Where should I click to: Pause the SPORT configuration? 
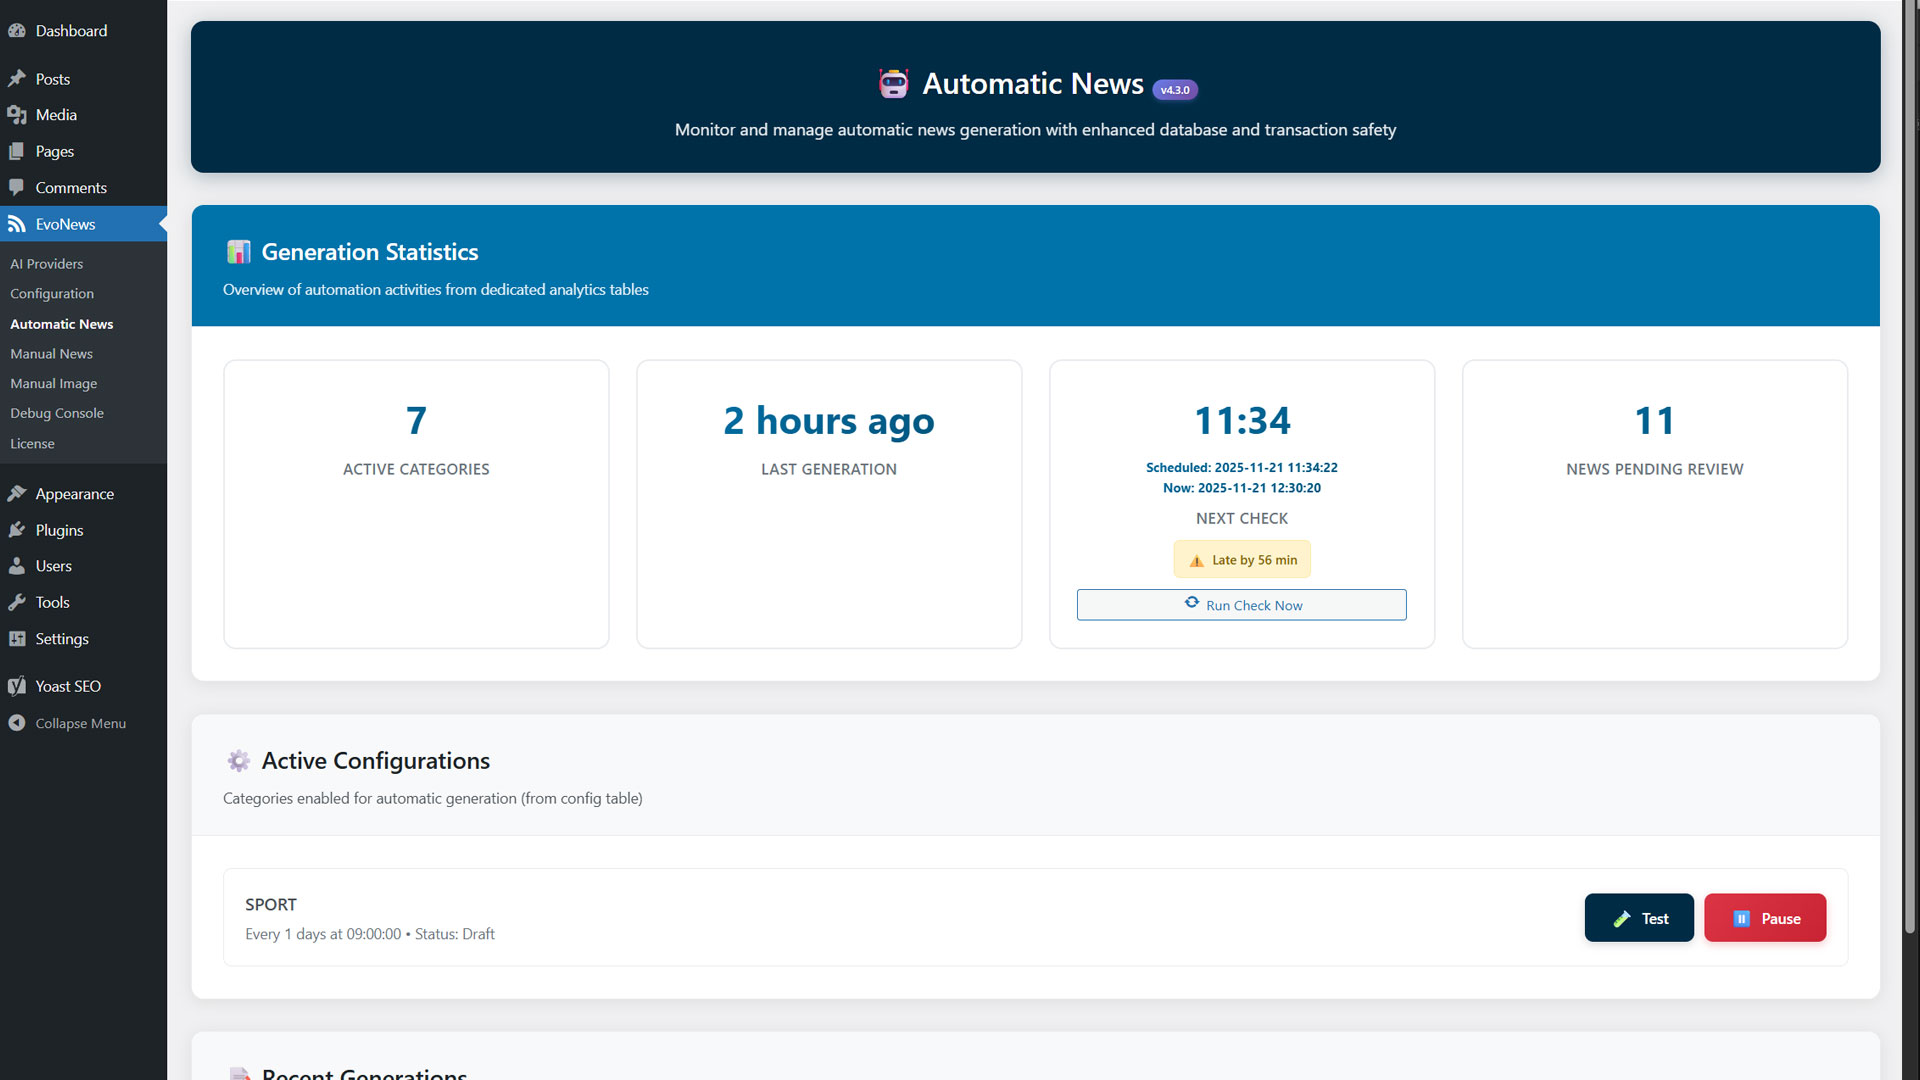click(x=1765, y=918)
